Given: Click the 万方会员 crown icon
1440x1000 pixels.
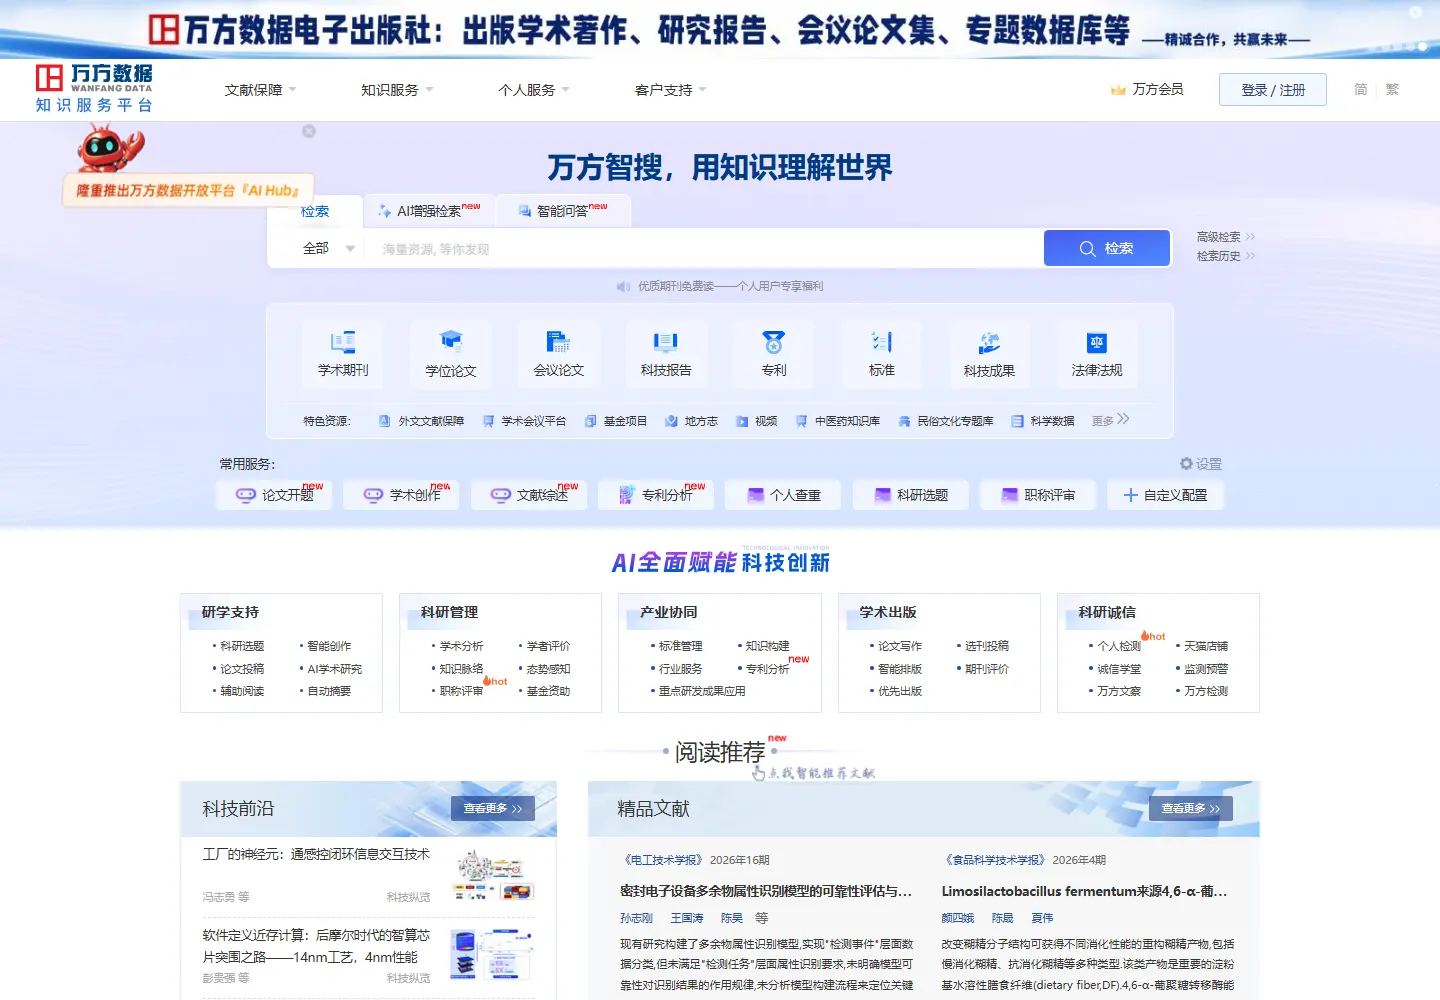Looking at the screenshot, I should [1118, 90].
